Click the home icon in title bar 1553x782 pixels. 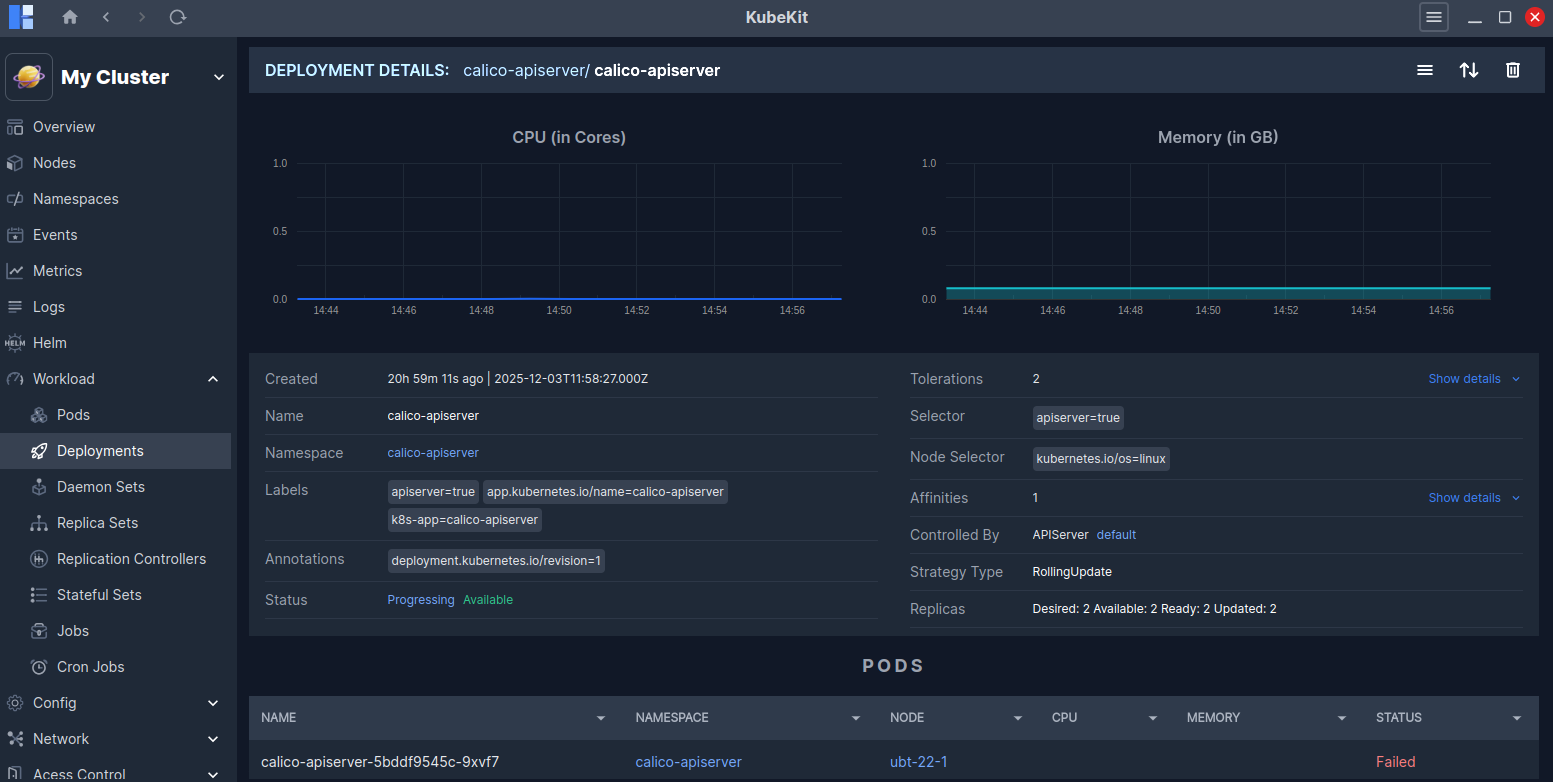coord(69,17)
